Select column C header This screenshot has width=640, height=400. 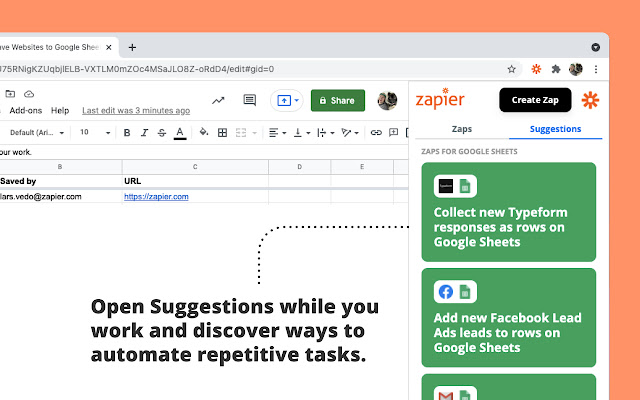(x=195, y=167)
